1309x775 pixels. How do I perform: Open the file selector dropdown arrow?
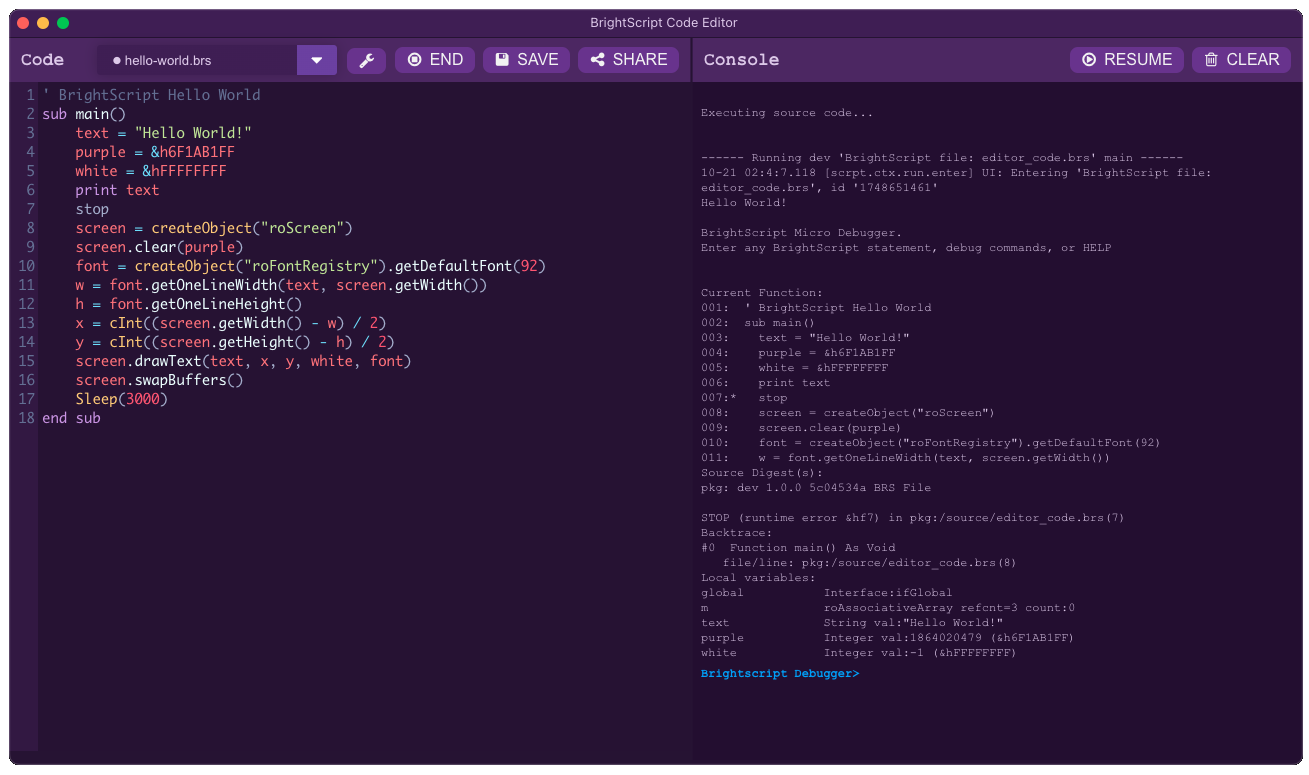(x=317, y=60)
